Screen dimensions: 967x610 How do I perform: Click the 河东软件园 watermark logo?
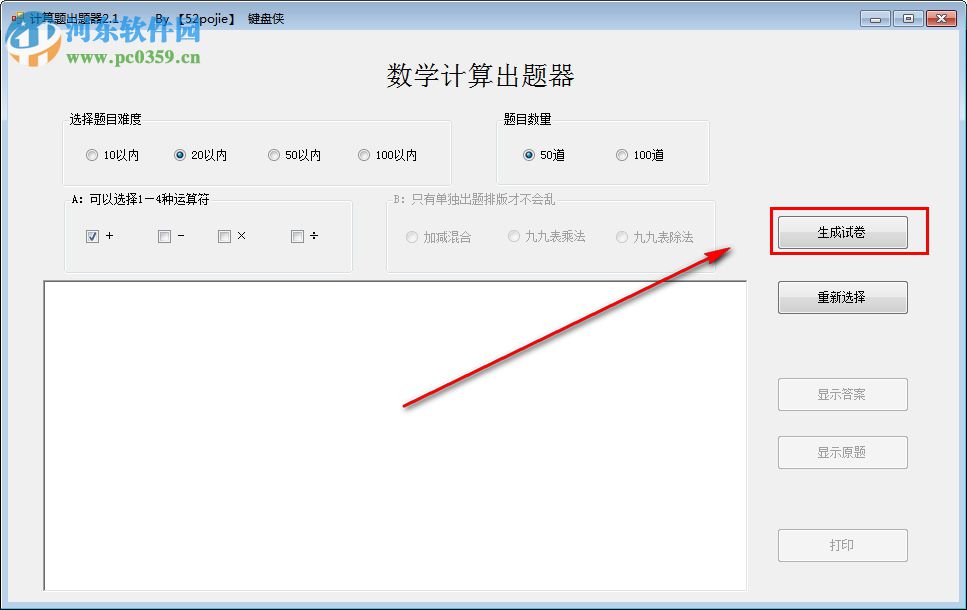[35, 42]
